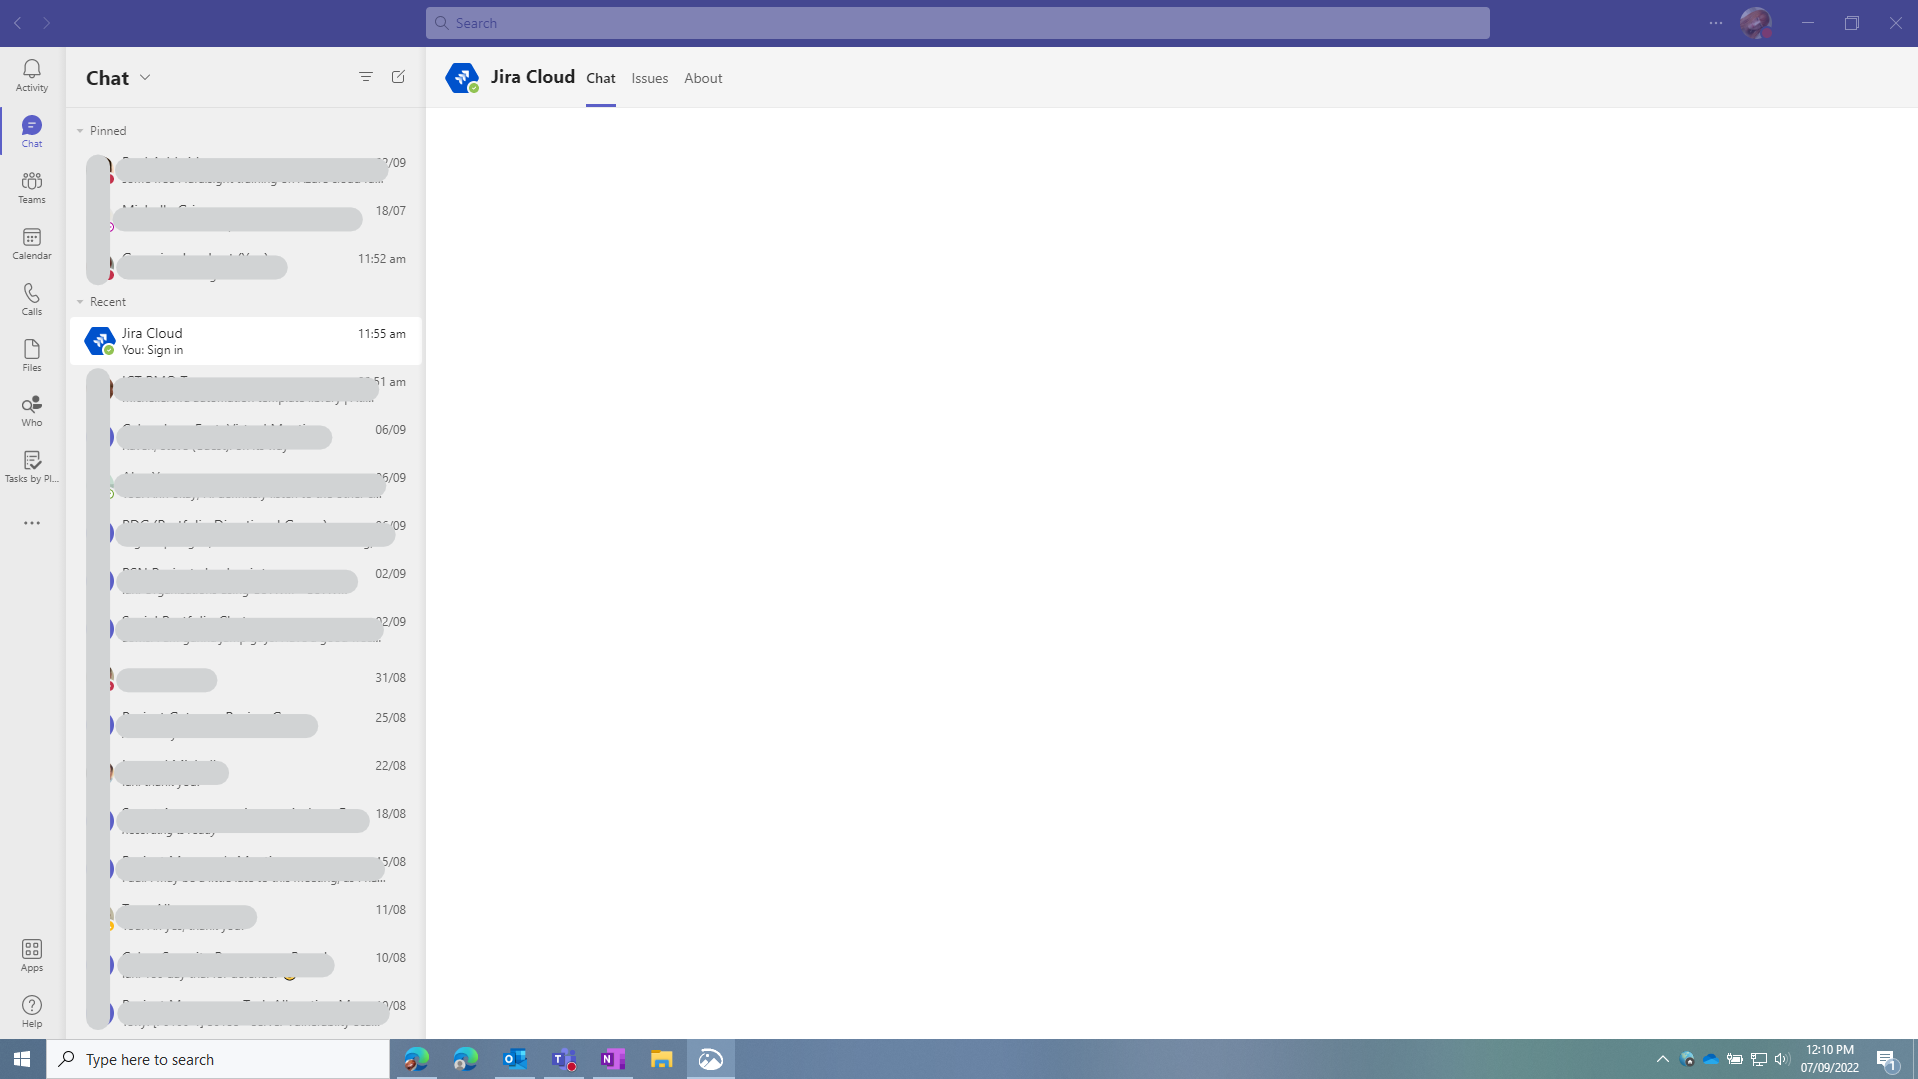Open Tasks by Planner app
1918x1079 pixels.
pyautogui.click(x=32, y=466)
